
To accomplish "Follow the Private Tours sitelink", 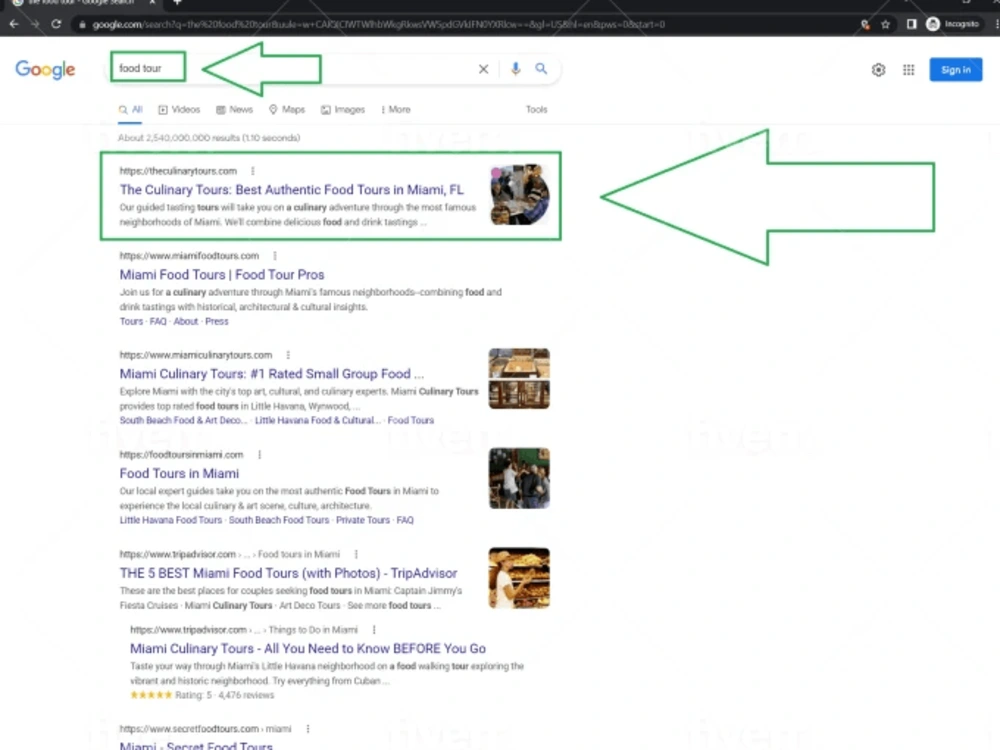I will 363,520.
